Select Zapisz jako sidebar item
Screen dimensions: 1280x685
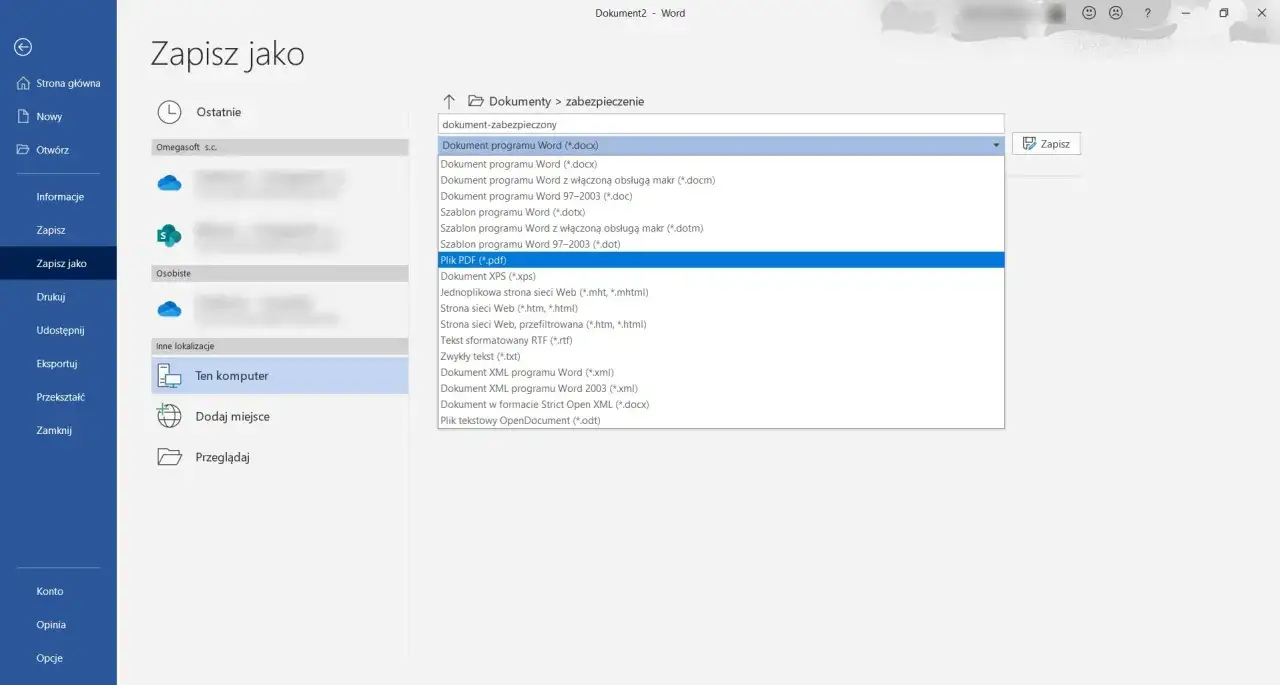pyautogui.click(x=58, y=264)
